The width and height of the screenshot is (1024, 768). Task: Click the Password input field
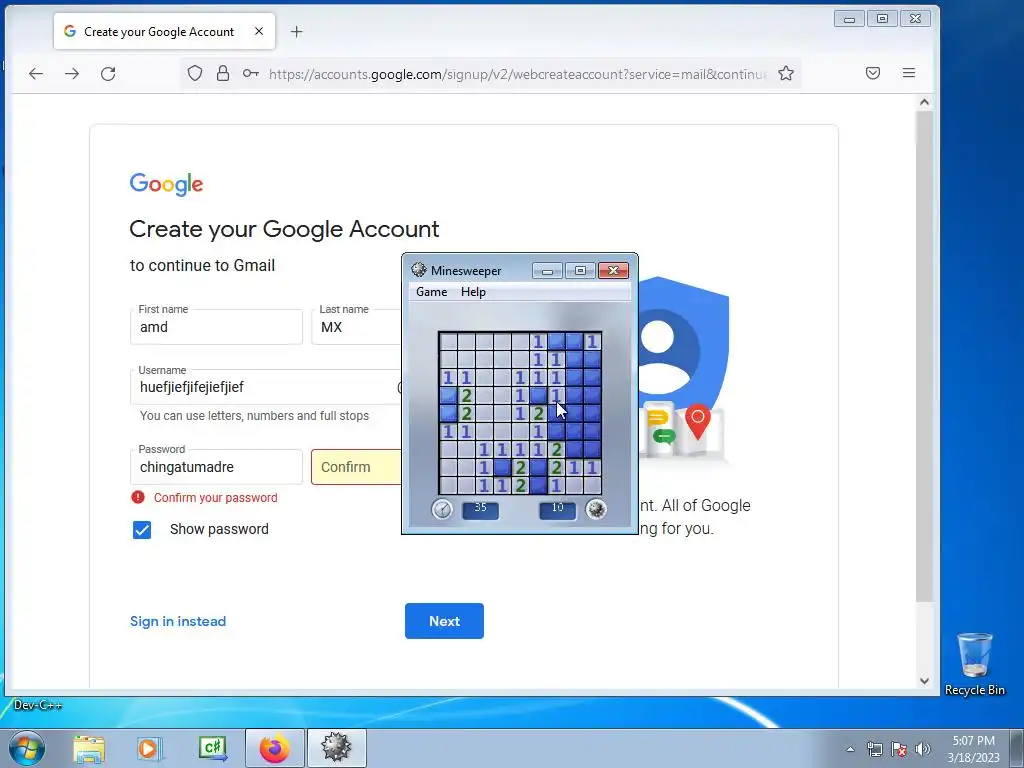216,467
